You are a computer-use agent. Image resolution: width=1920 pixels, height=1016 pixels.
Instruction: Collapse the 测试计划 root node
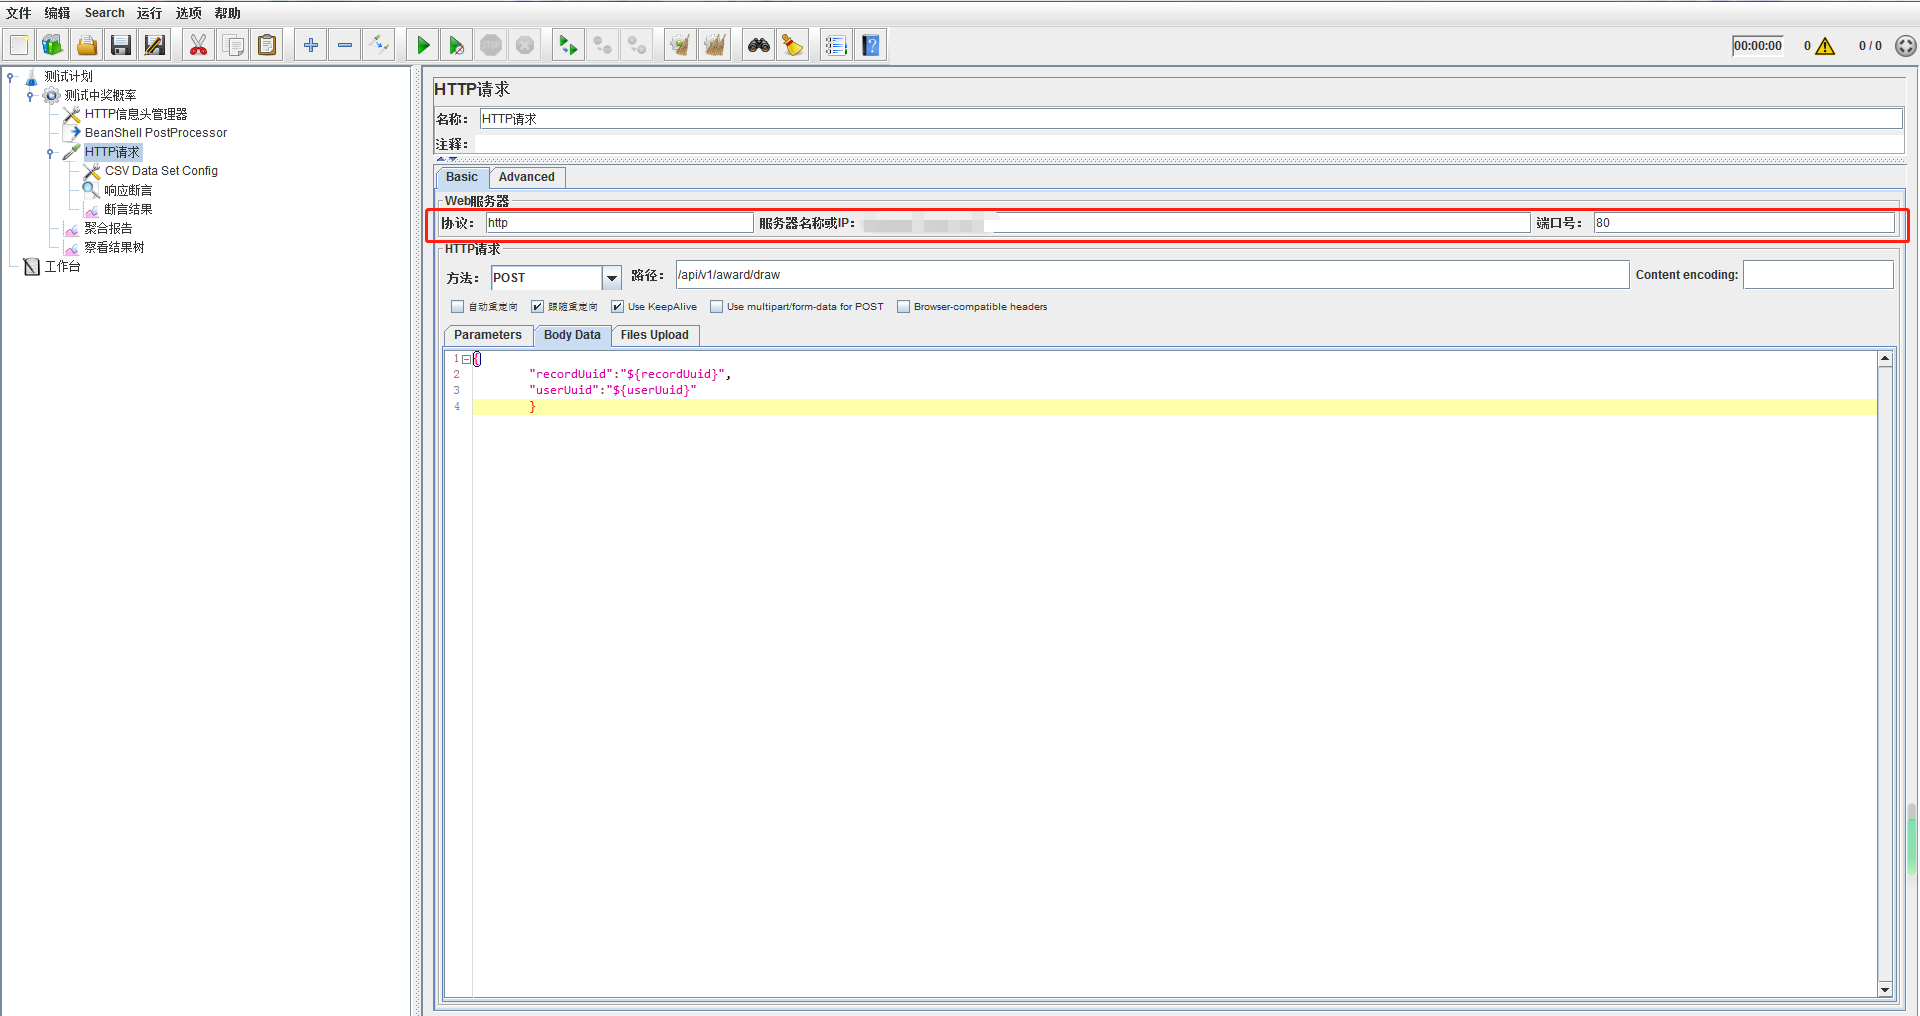(x=10, y=77)
